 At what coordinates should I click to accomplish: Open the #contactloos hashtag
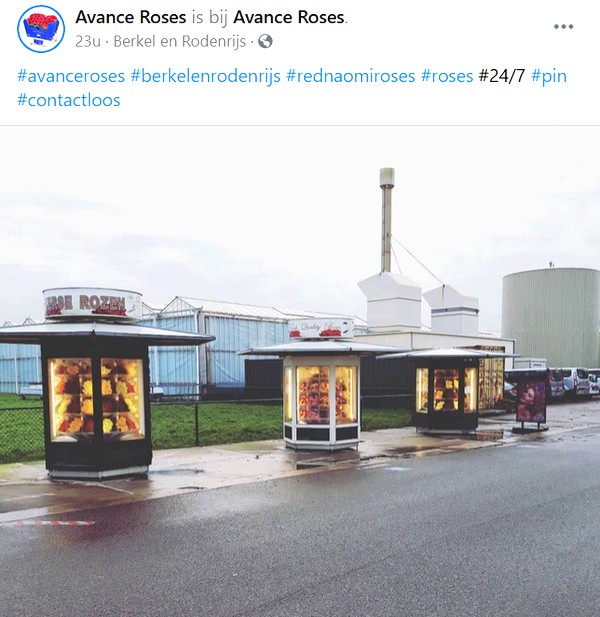[x=69, y=100]
